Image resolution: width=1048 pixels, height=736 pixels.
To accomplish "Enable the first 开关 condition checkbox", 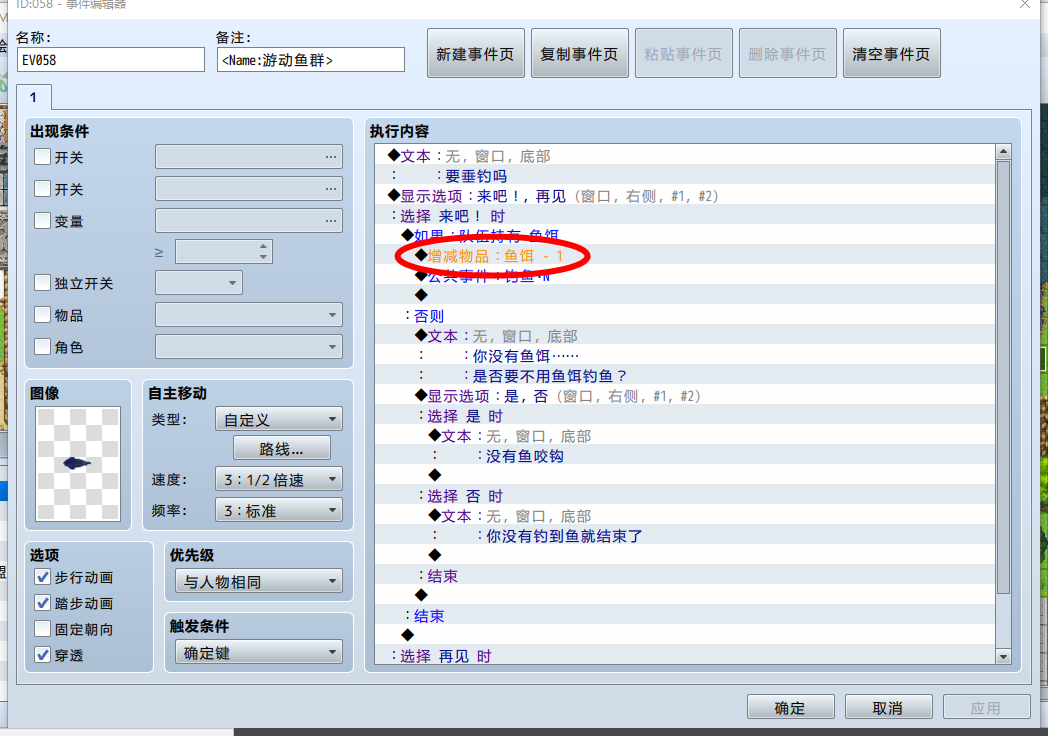I will (42, 157).
